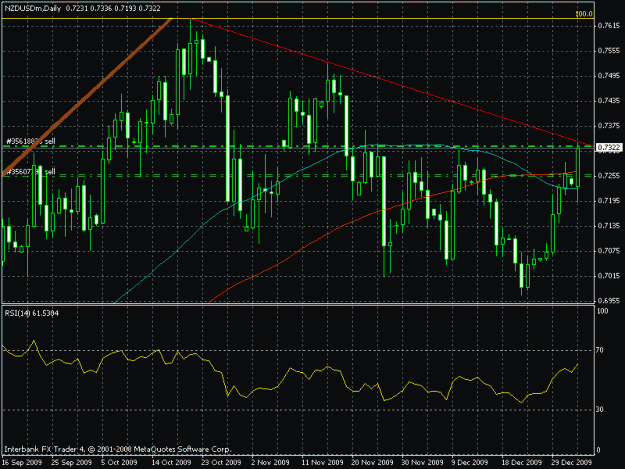Click the RSI 30 level label
Screen dimensions: 625x469
(x=599, y=410)
